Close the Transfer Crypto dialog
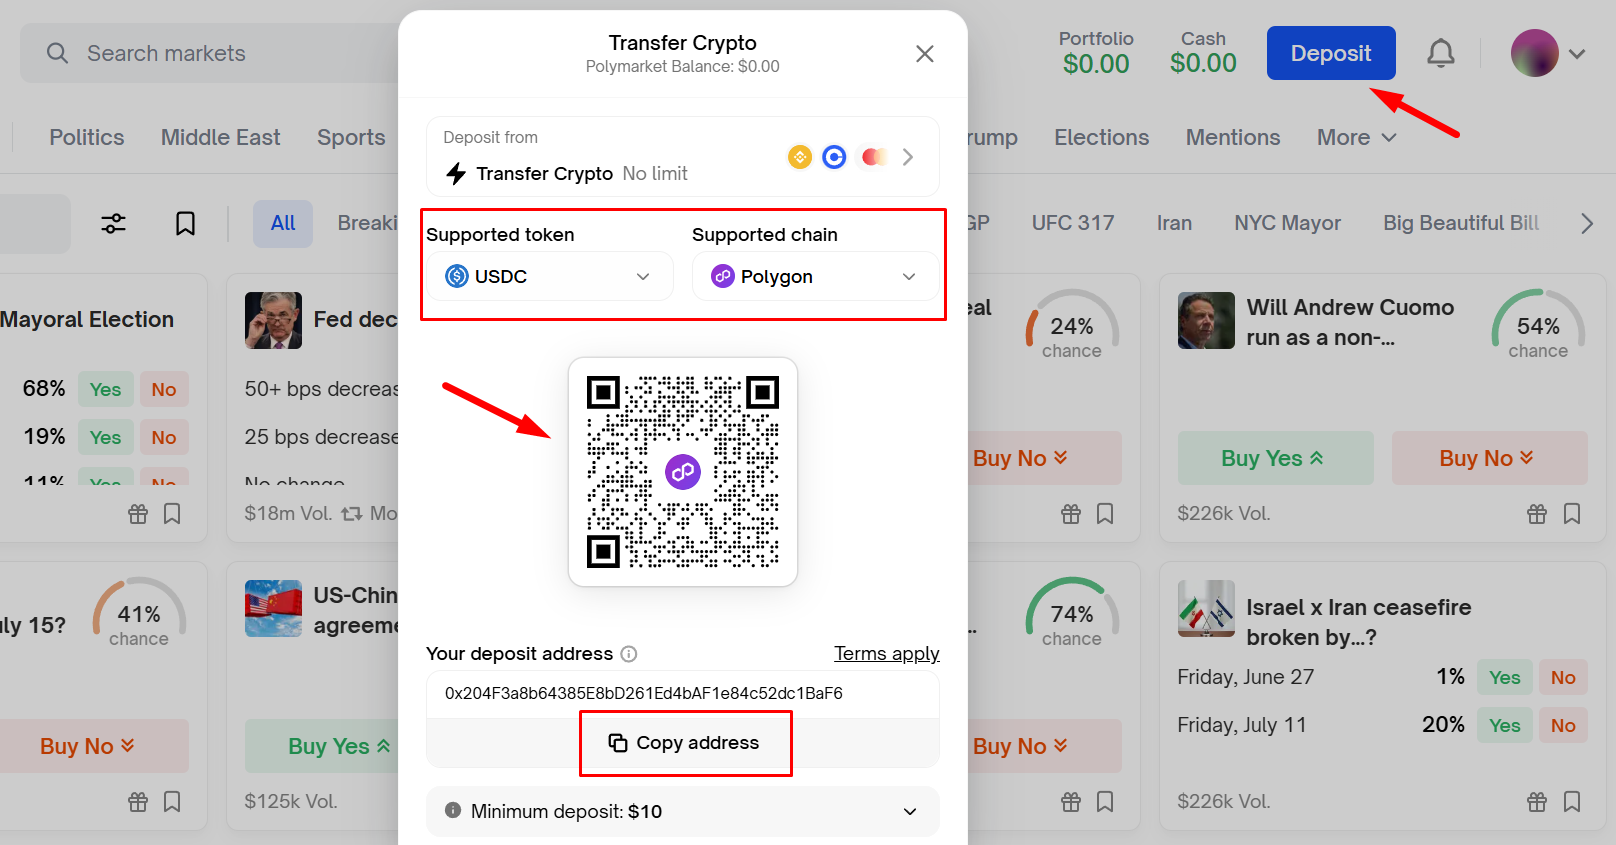 [925, 54]
